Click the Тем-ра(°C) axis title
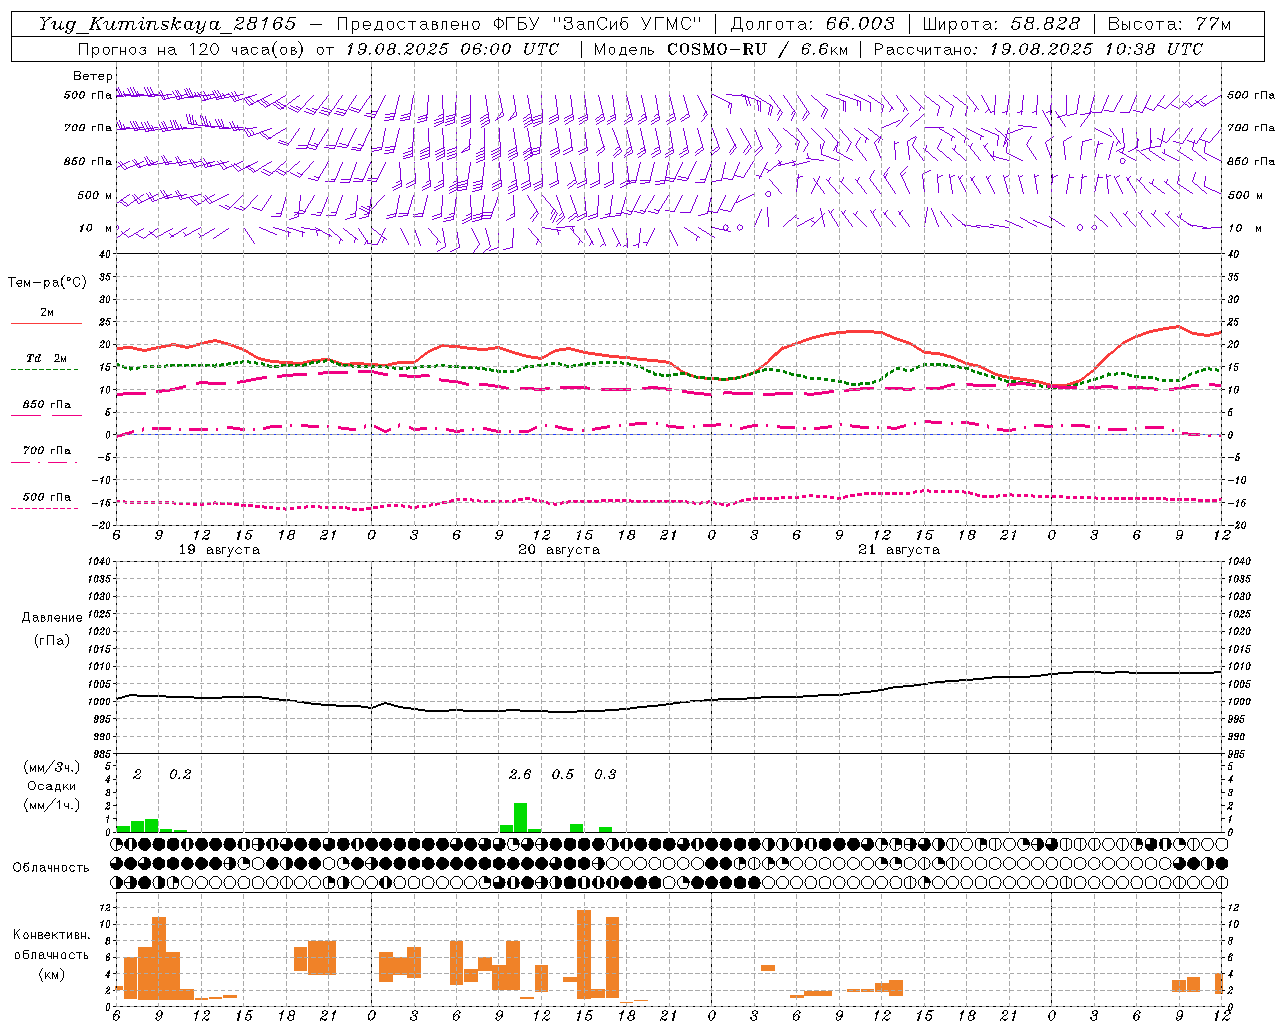1280x1024 pixels. 47,283
